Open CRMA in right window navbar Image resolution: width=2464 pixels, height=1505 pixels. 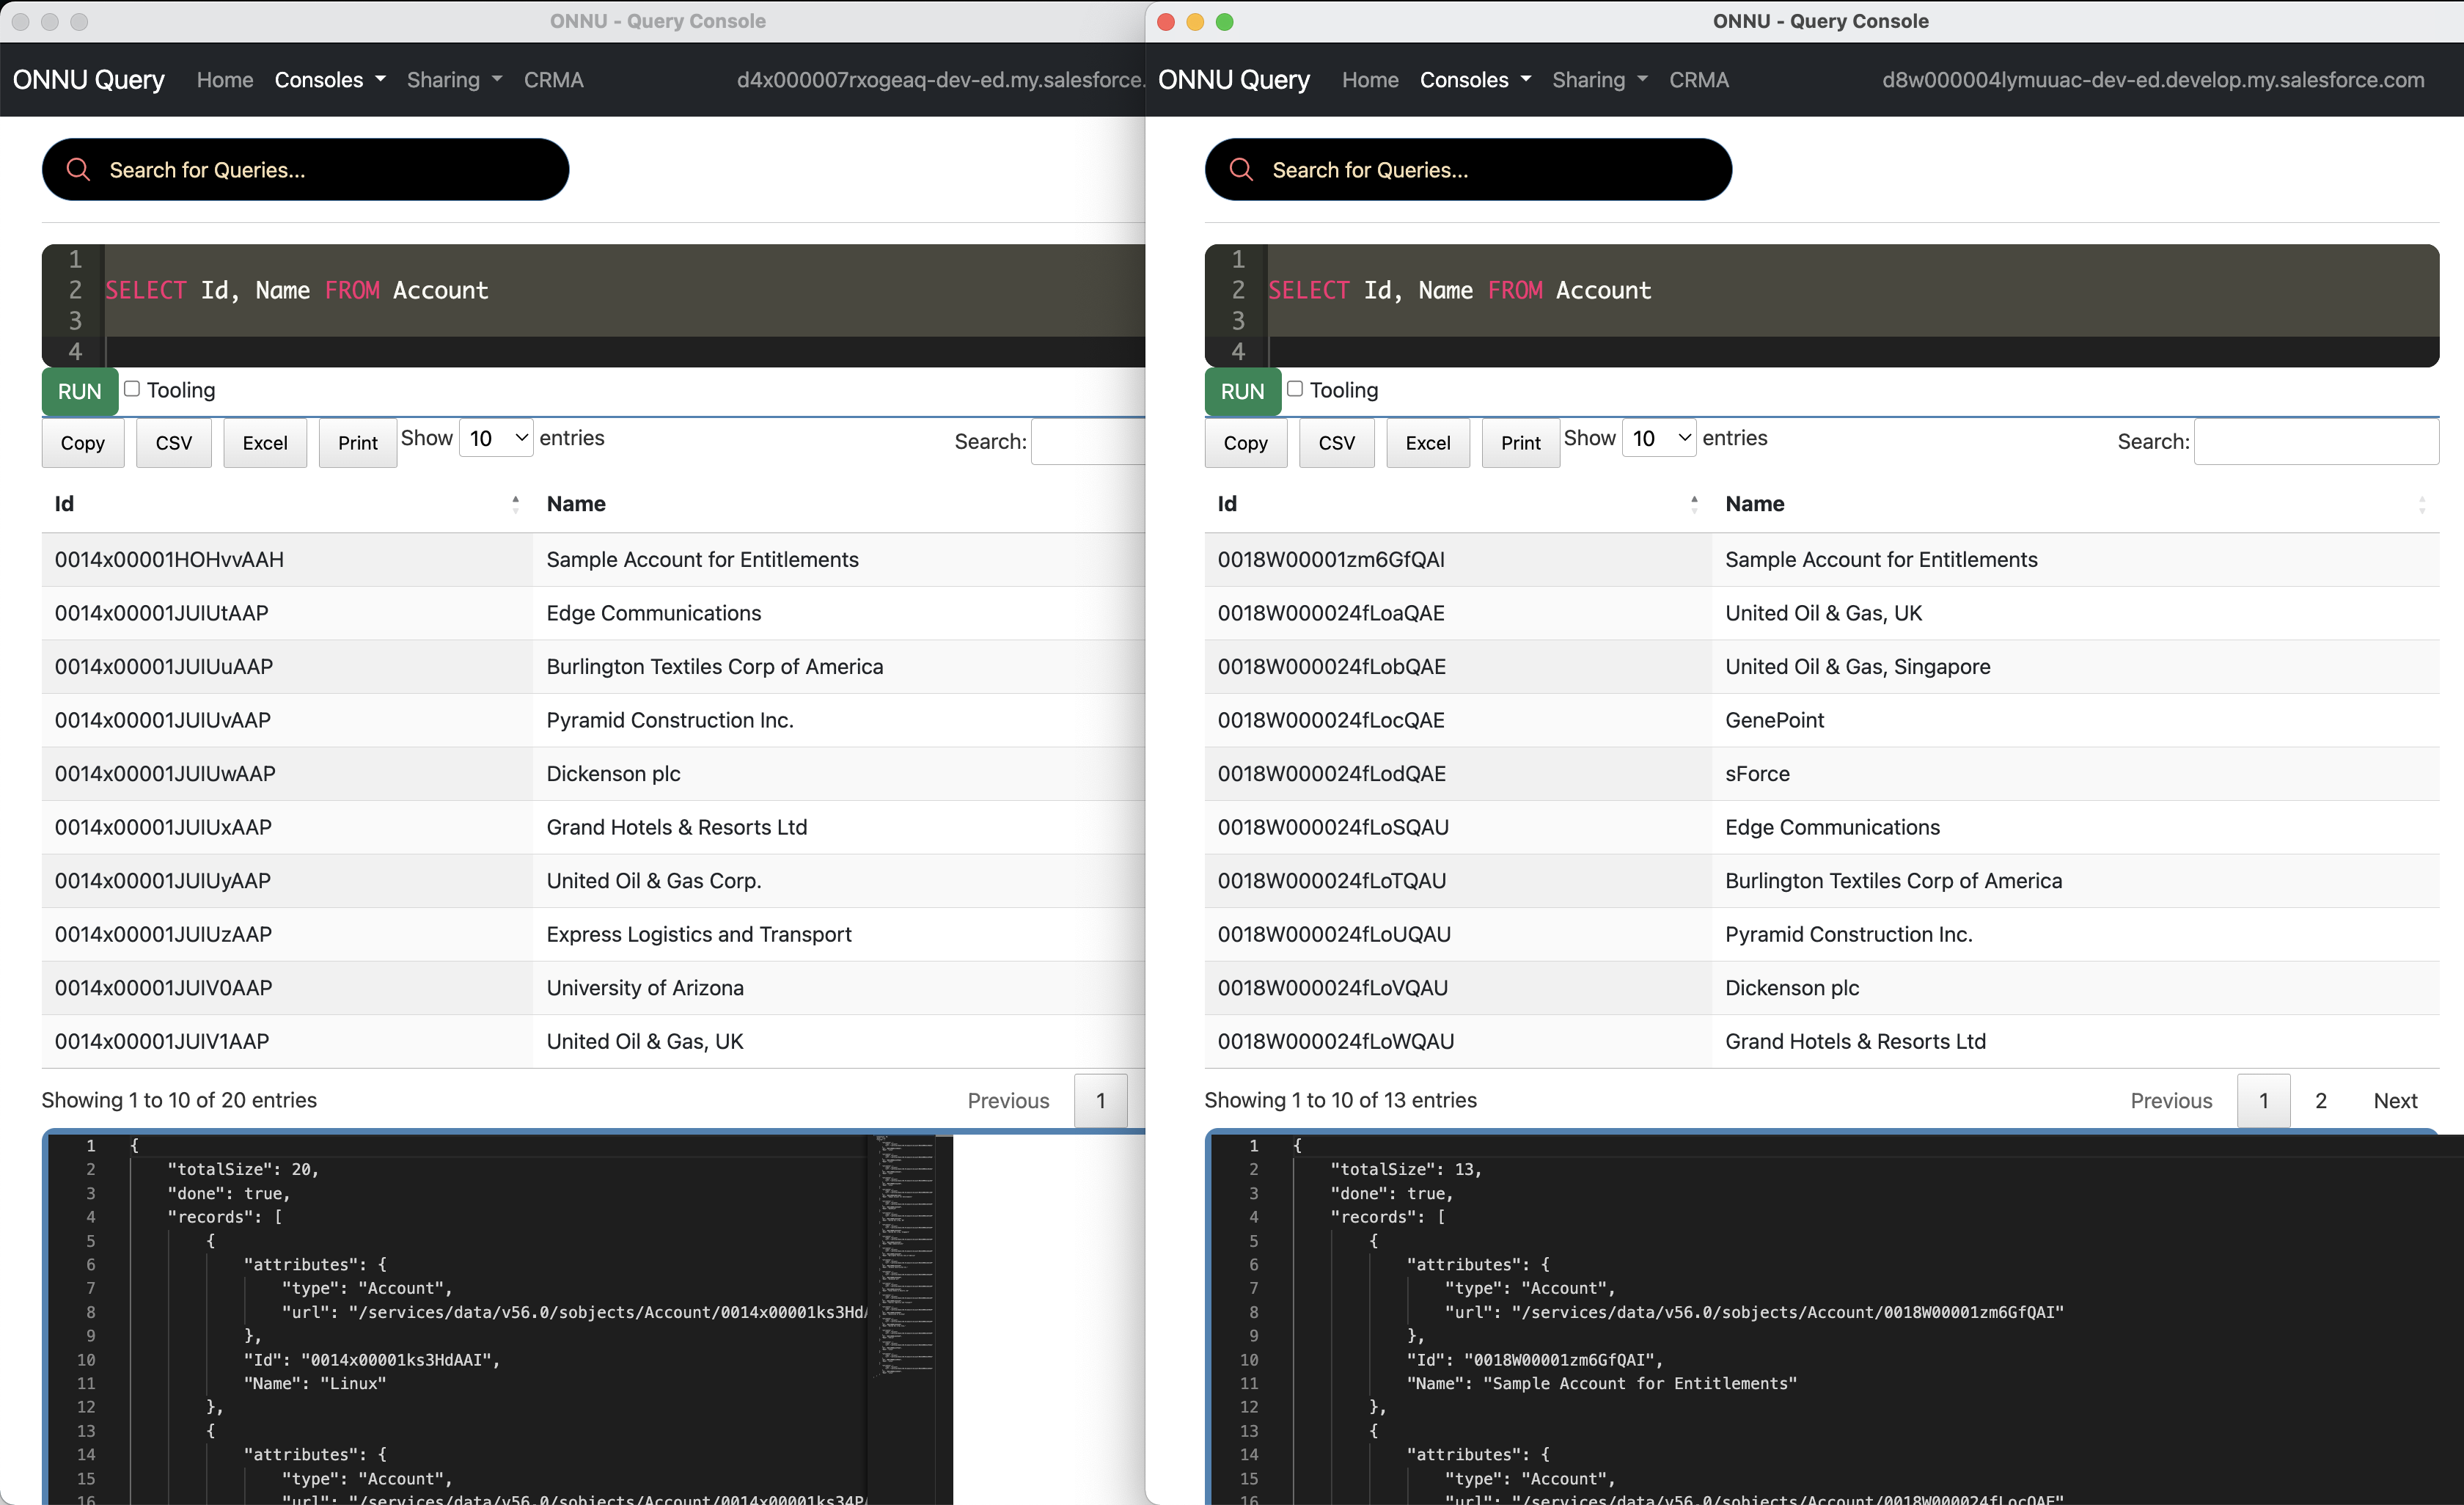pos(1698,80)
